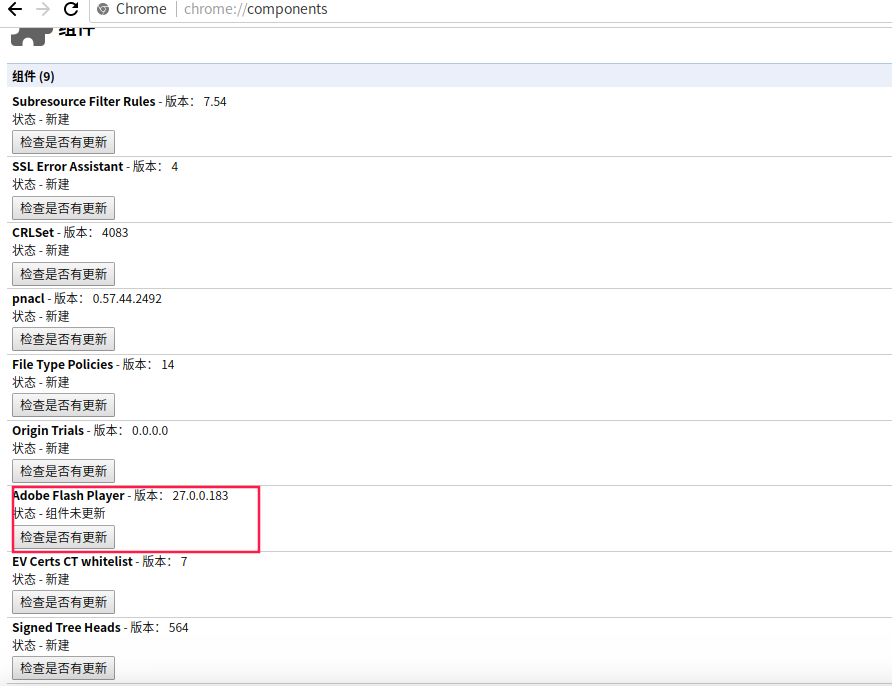Check for update for EV Certs CT whitelist
Viewport: 892px width, 686px height.
(63, 602)
